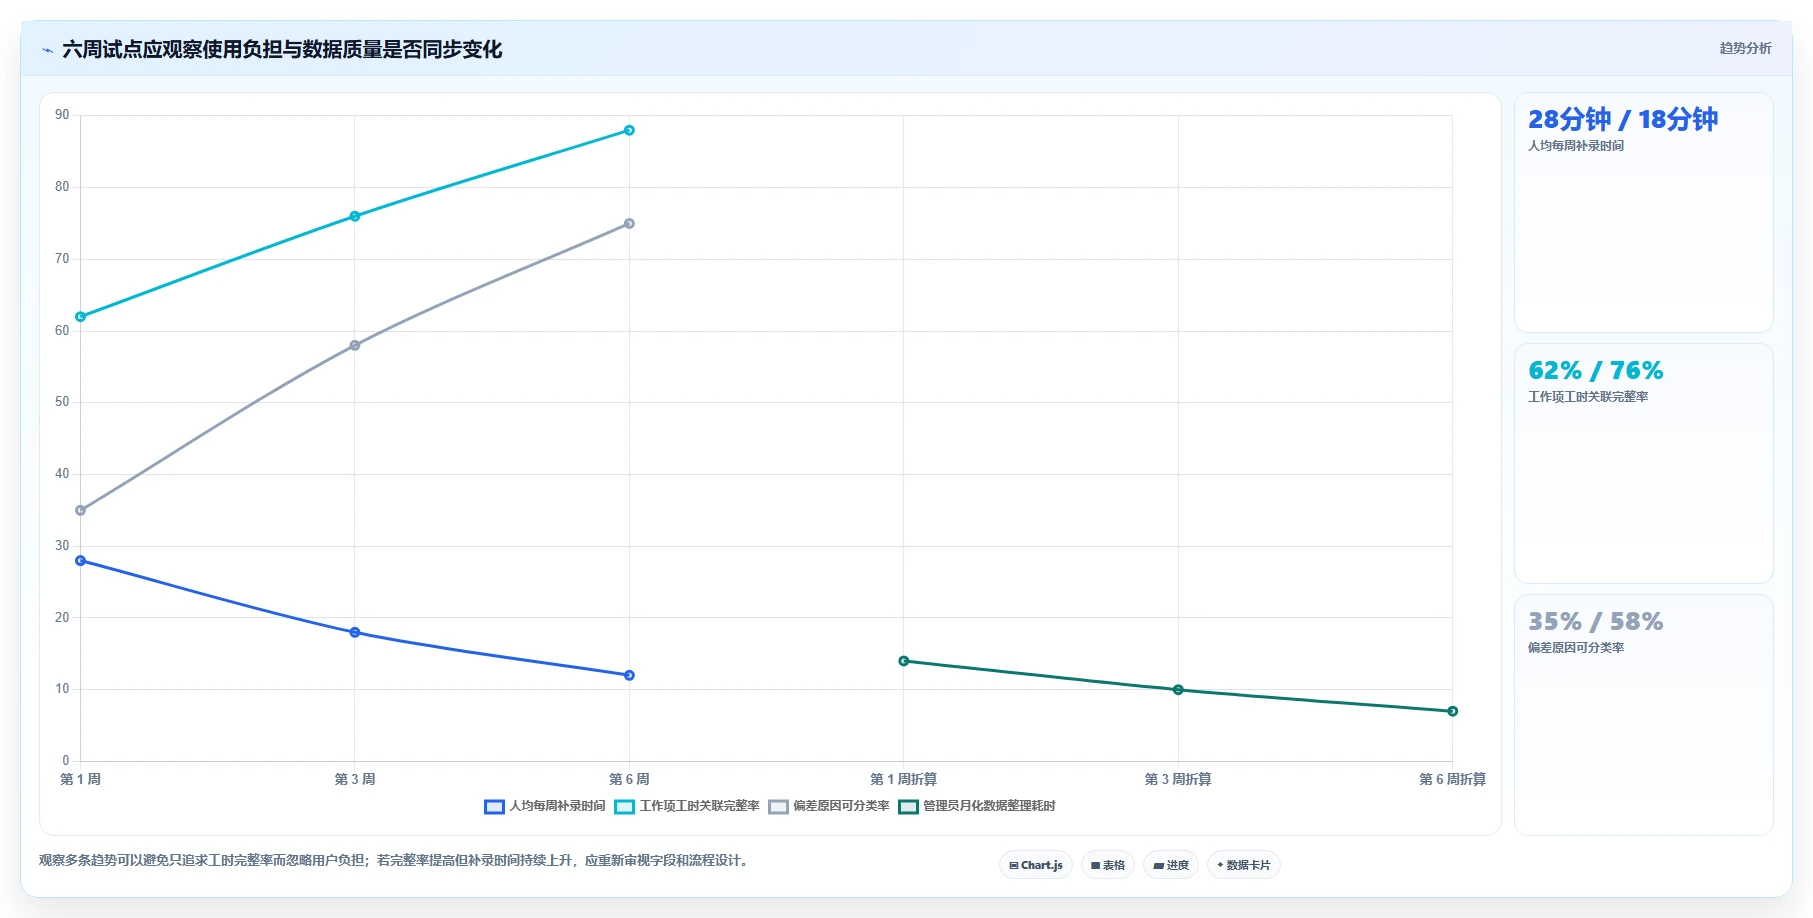Screen dimensions: 1813x918
Task: Select the gray data point at 第 1 周 (35)
Action: tap(80, 510)
